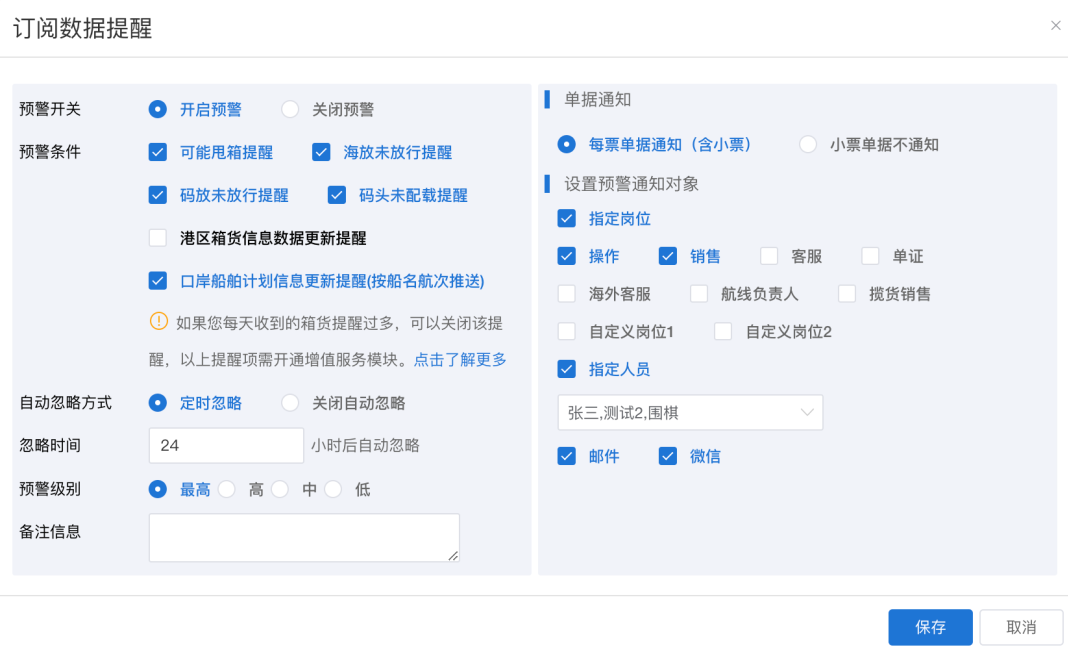Focus the 备注信息 text area

[x=304, y=538]
